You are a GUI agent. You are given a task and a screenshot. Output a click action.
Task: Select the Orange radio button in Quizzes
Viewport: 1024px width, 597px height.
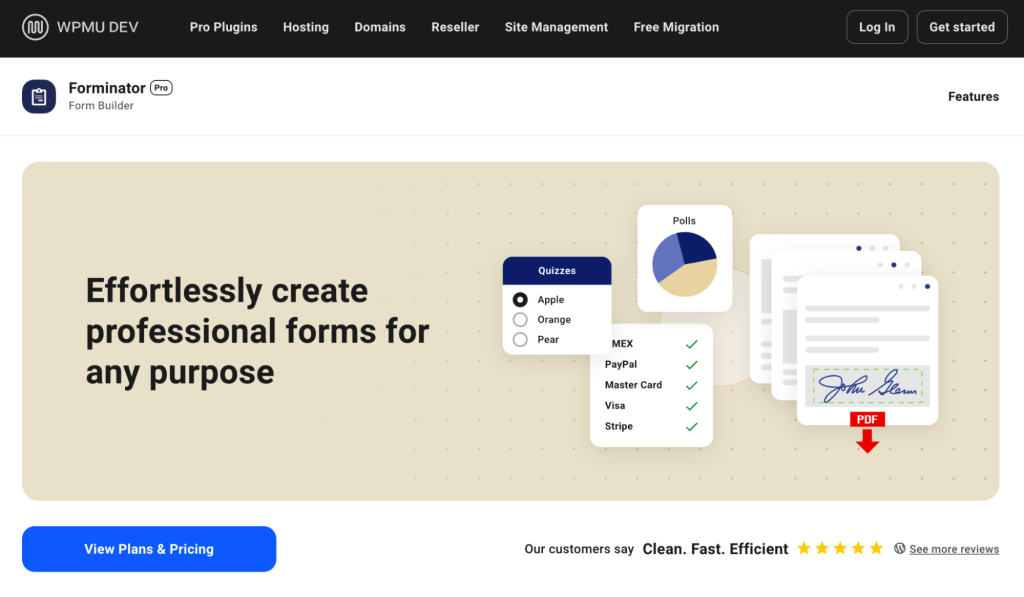click(521, 319)
